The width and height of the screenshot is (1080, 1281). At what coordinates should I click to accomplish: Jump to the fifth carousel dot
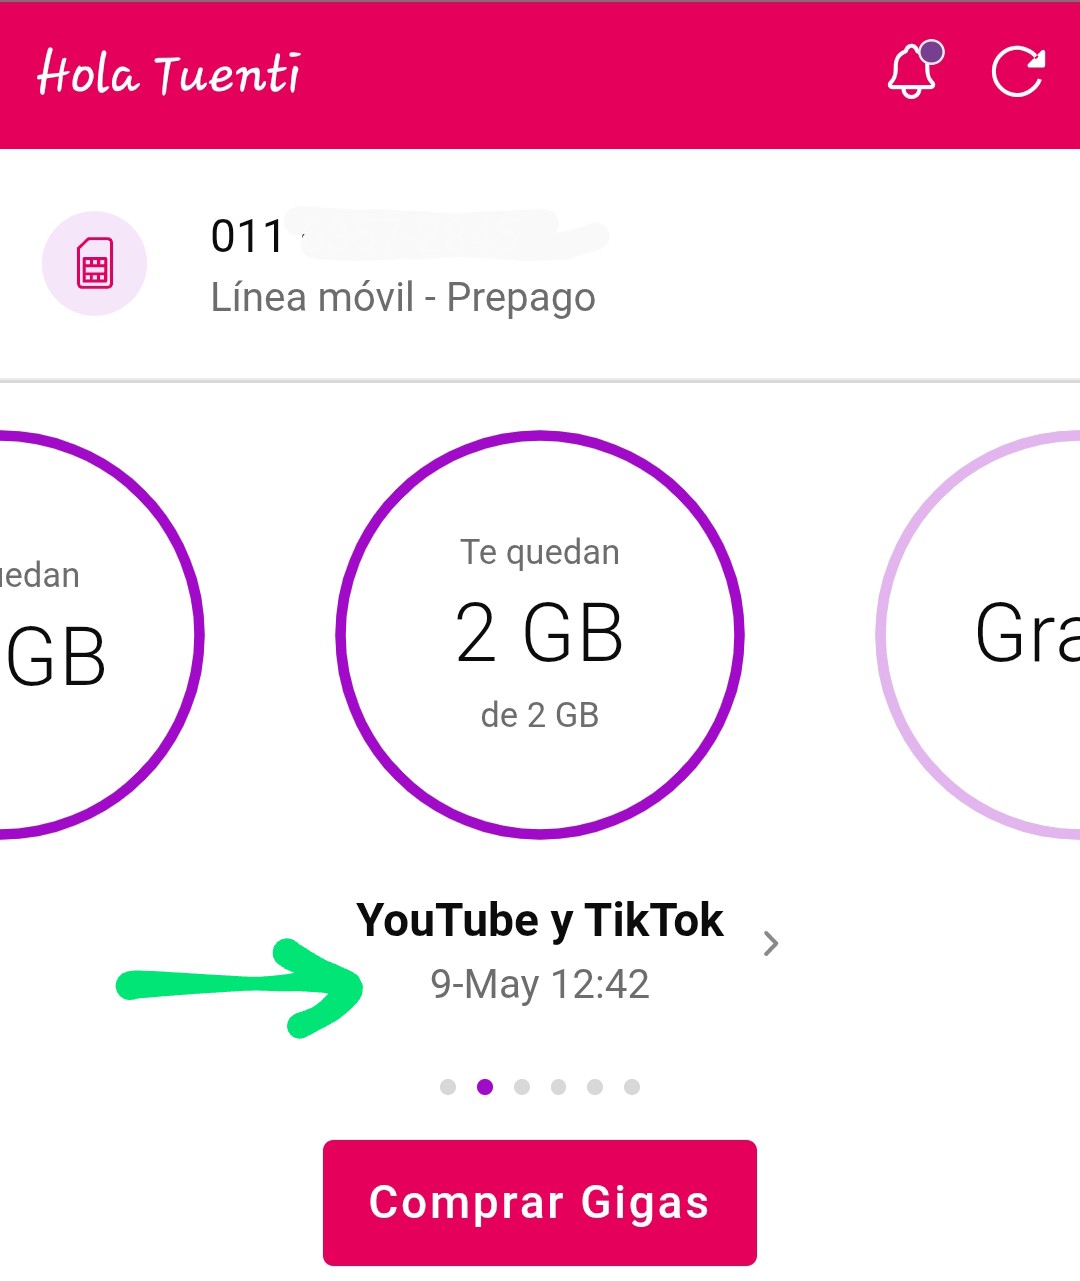(595, 1087)
